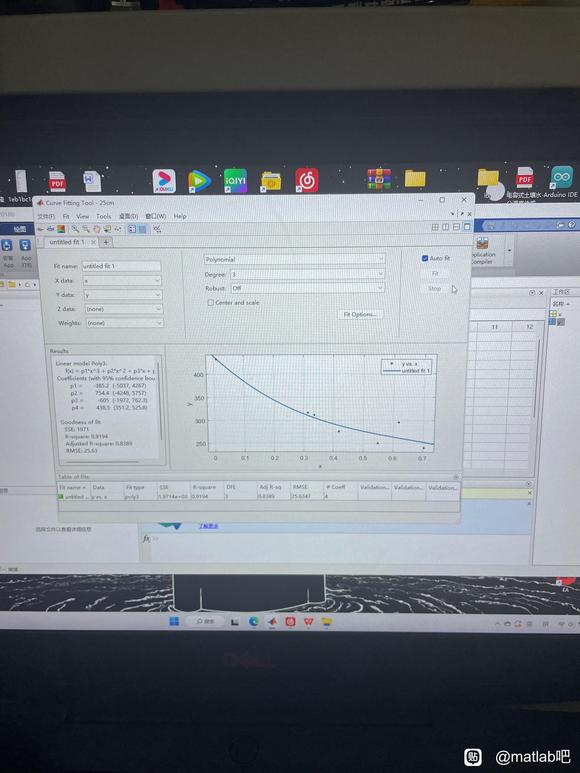Select the Zoom Out toolbar icon
The height and width of the screenshot is (773, 580).
(x=86, y=229)
